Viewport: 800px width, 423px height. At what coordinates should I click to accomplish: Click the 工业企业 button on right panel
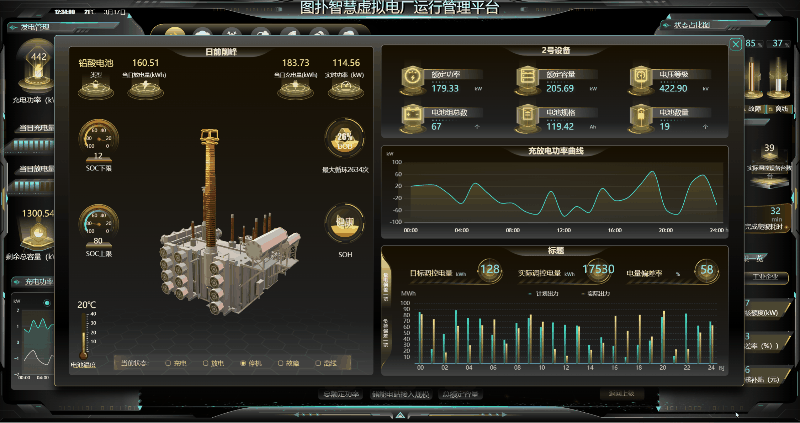click(x=765, y=278)
